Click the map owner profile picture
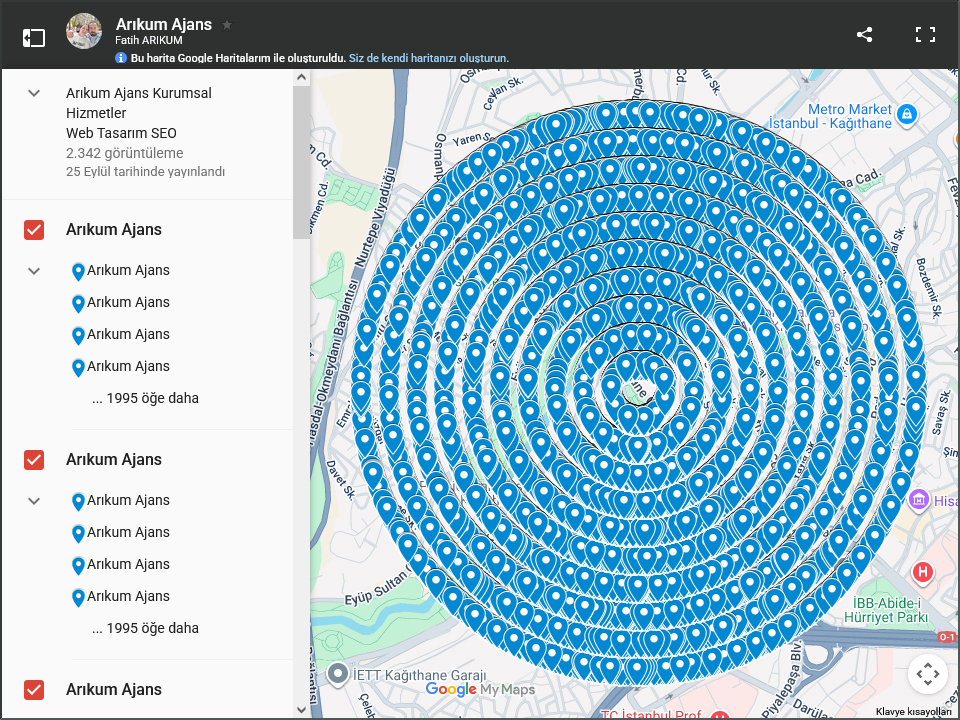This screenshot has width=960, height=720. 84,32
